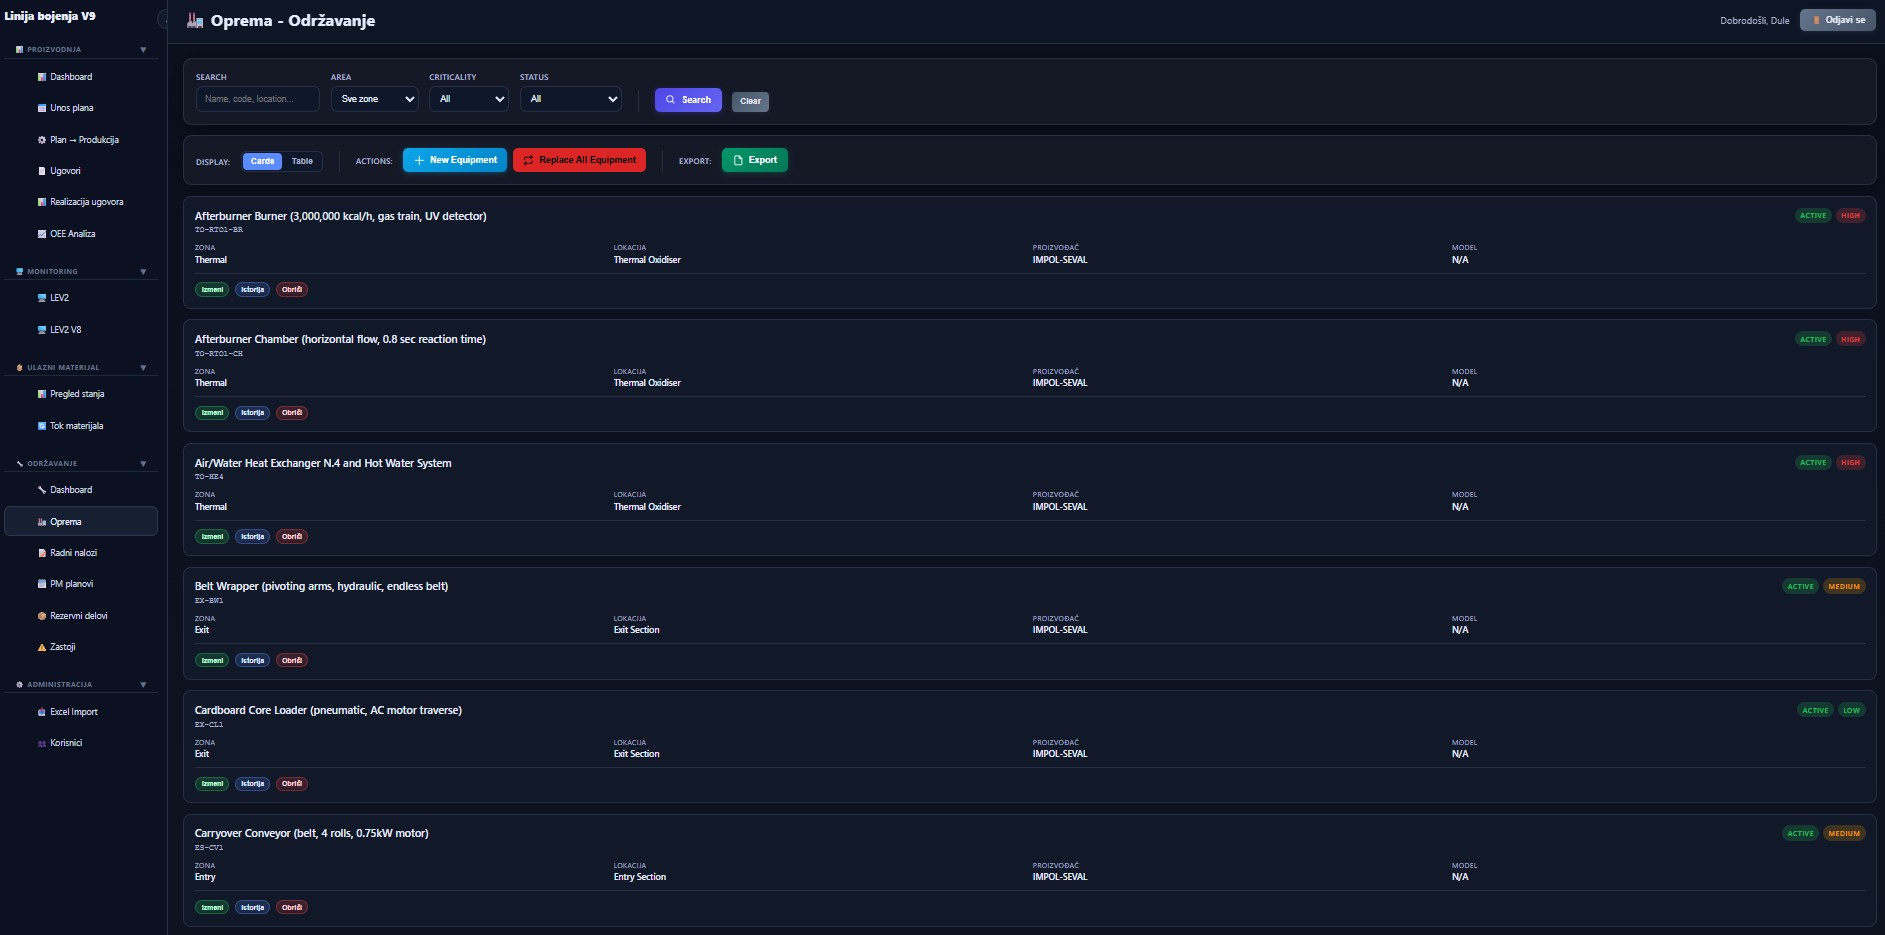Click the Rezervni delovi icon
Screen dimensions: 1885x935
(x=42, y=616)
